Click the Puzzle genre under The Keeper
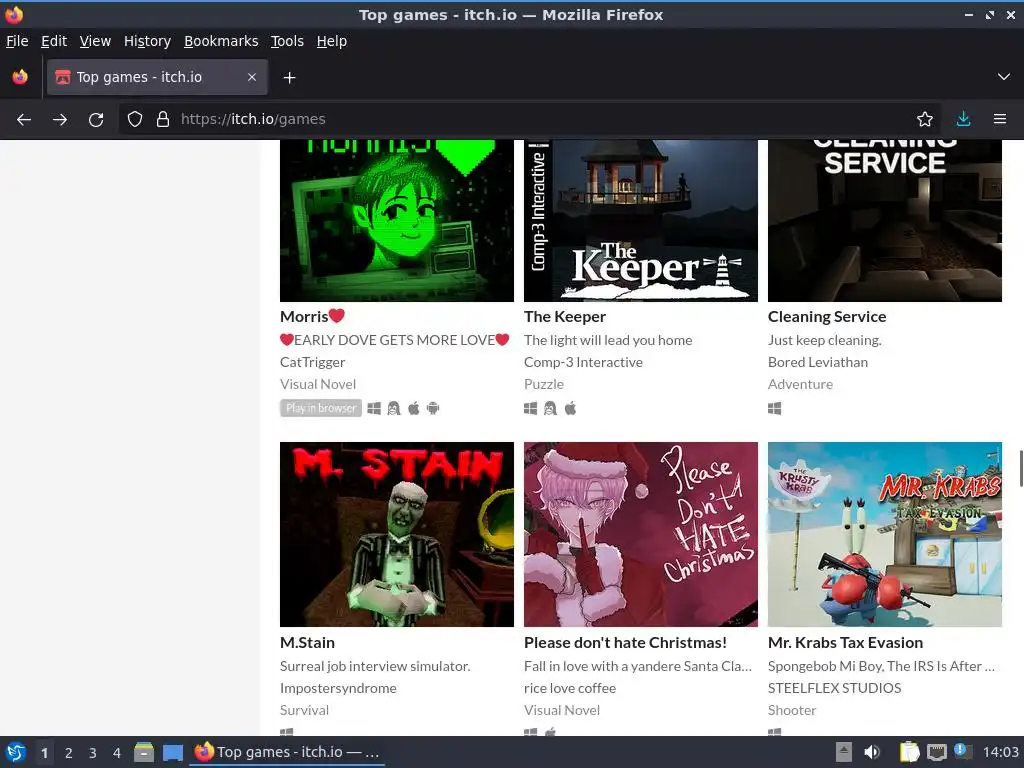This screenshot has height=768, width=1024. [543, 384]
